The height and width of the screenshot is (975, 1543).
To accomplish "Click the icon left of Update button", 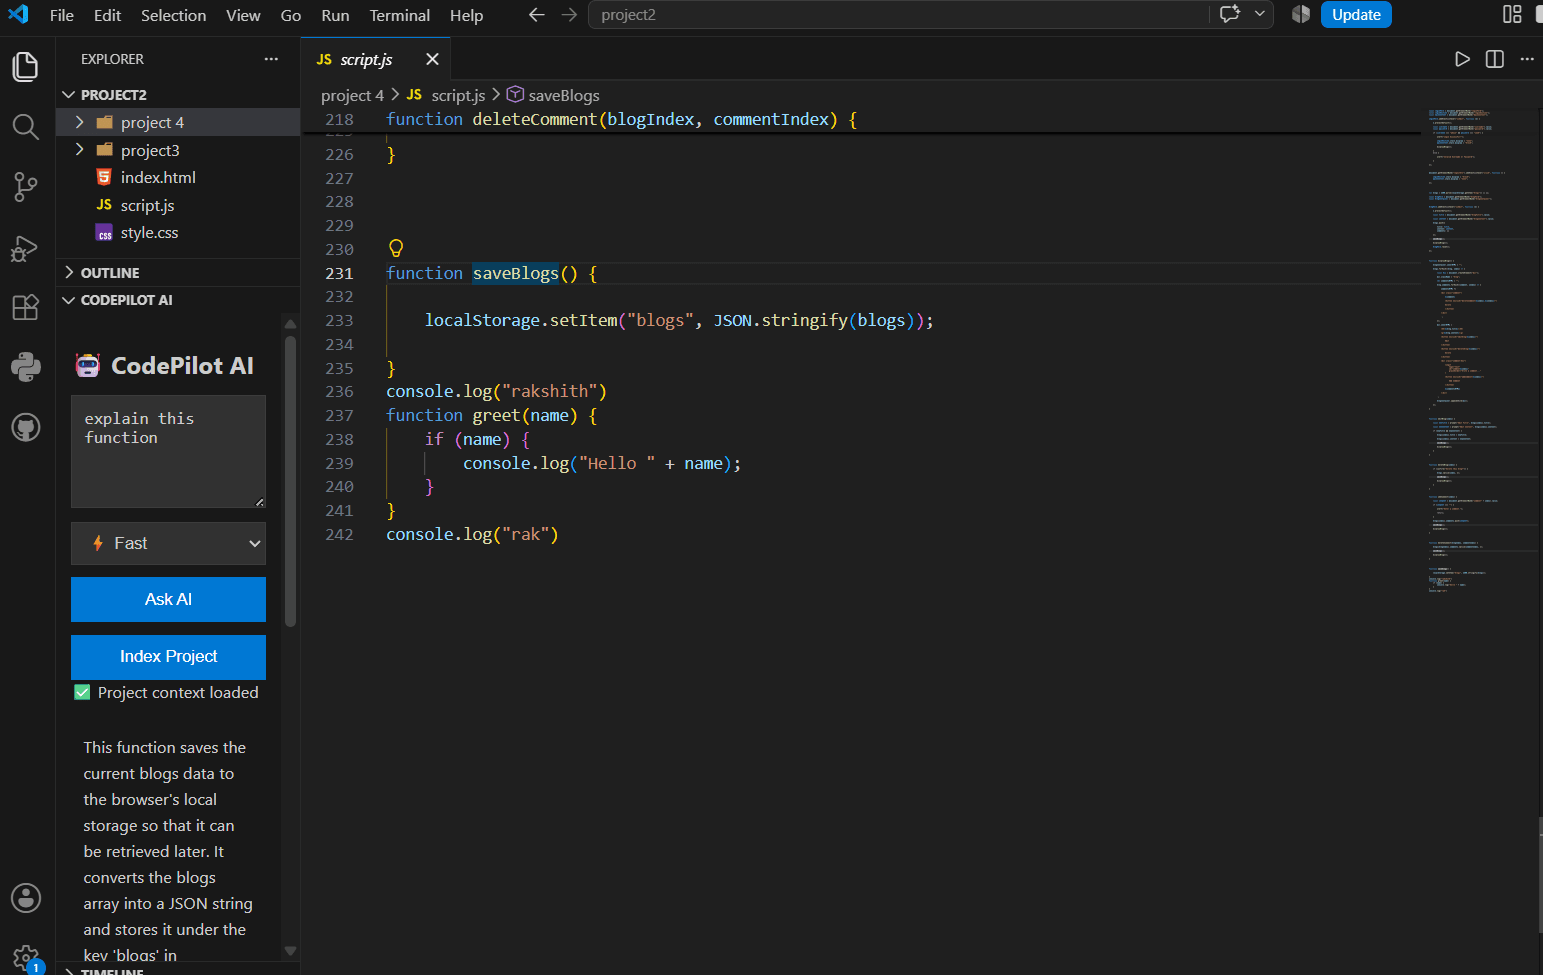I will (x=1301, y=14).
